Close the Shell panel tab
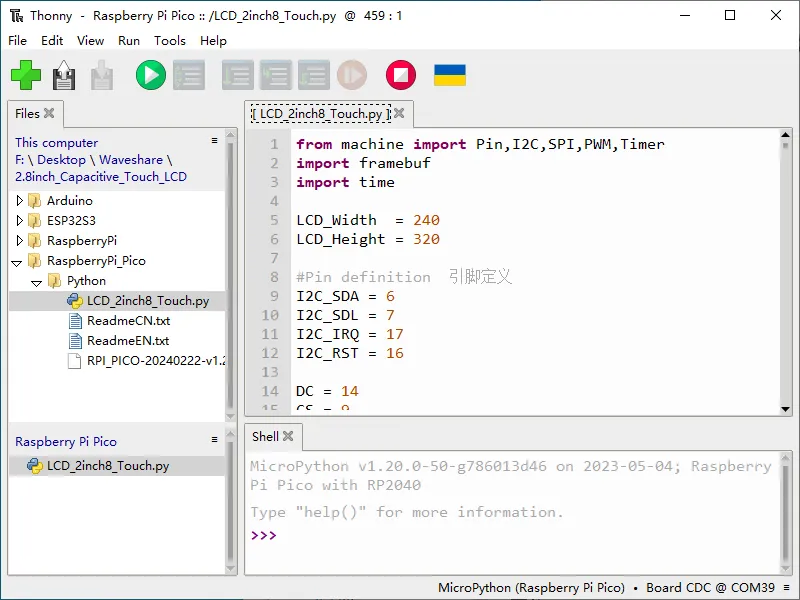The width and height of the screenshot is (800, 600). click(x=288, y=436)
